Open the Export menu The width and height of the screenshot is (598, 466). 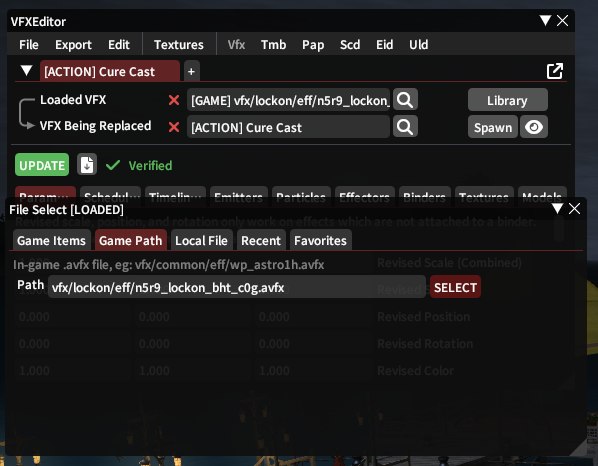pyautogui.click(x=73, y=45)
